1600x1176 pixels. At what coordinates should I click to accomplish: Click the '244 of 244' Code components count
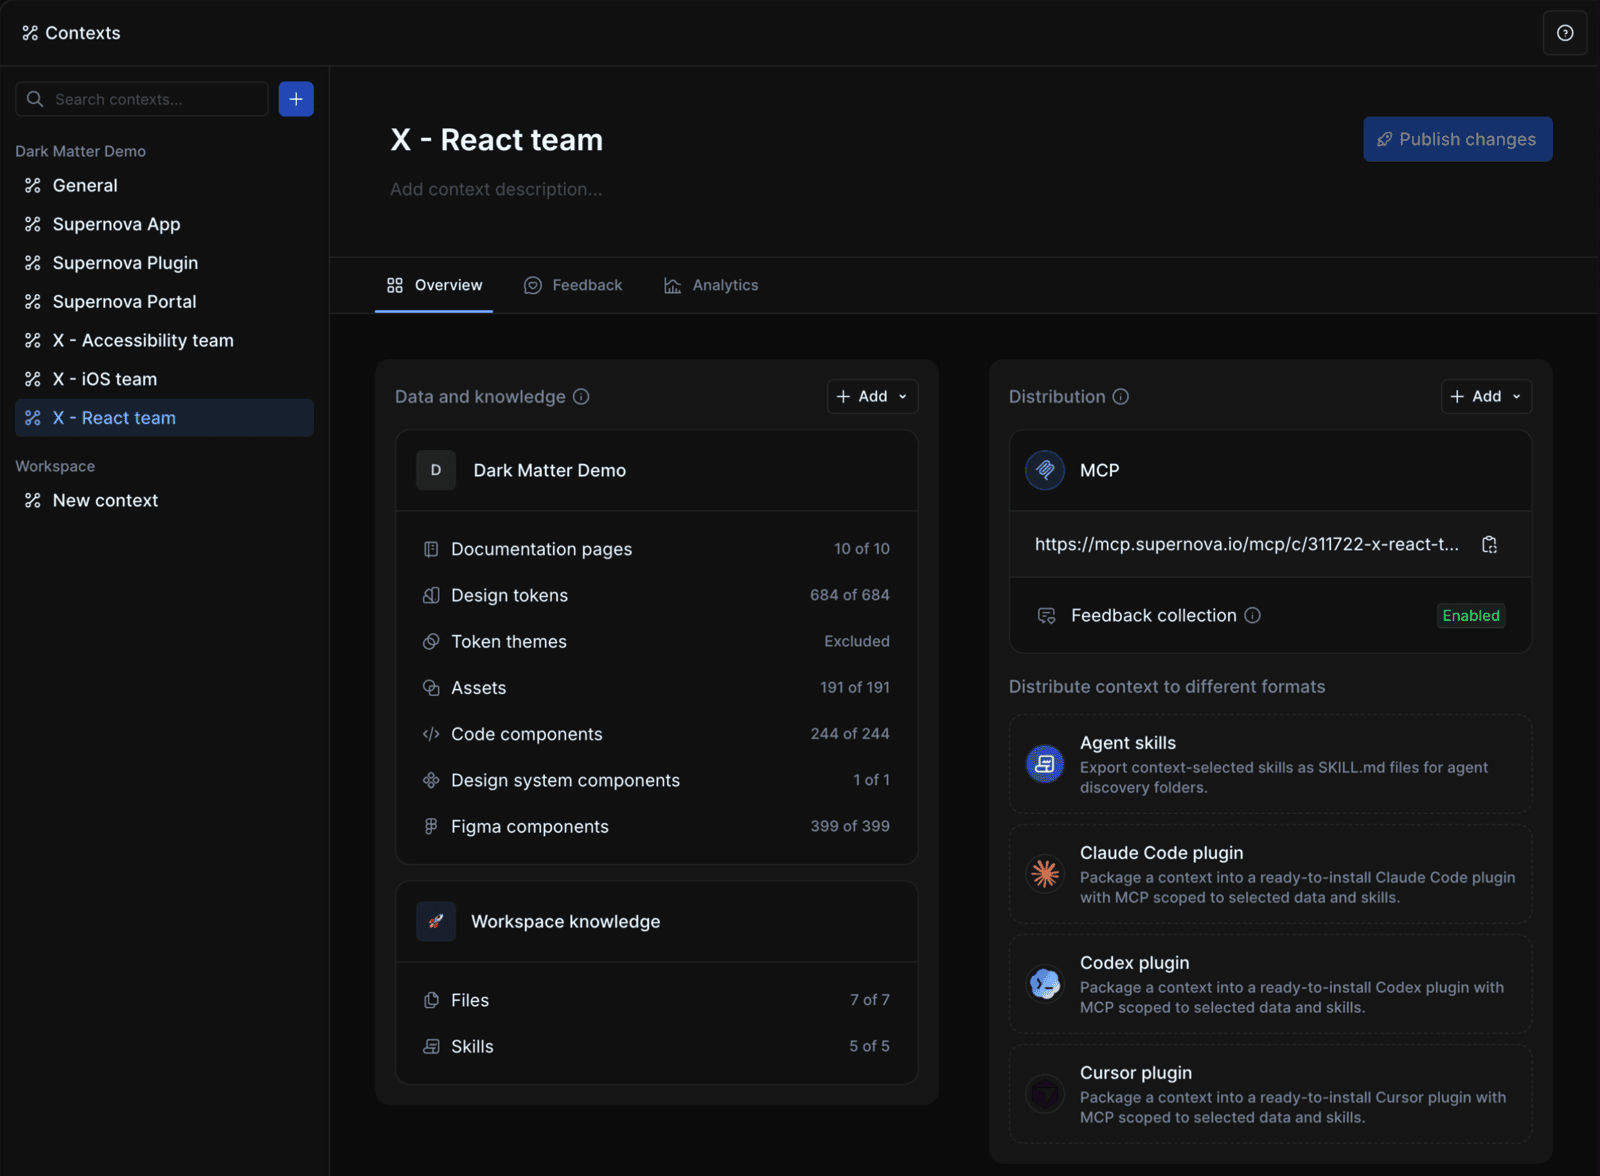coord(849,734)
